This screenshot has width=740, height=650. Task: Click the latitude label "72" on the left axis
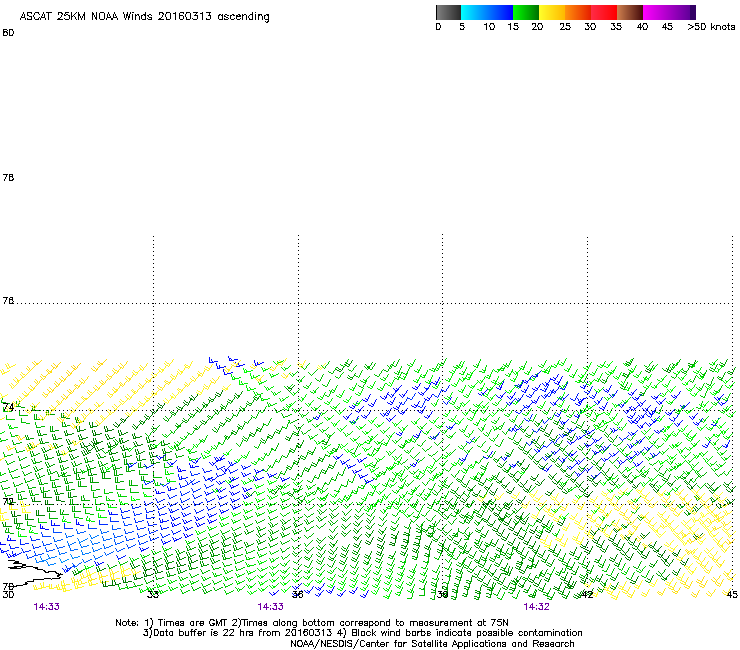click(x=8, y=501)
